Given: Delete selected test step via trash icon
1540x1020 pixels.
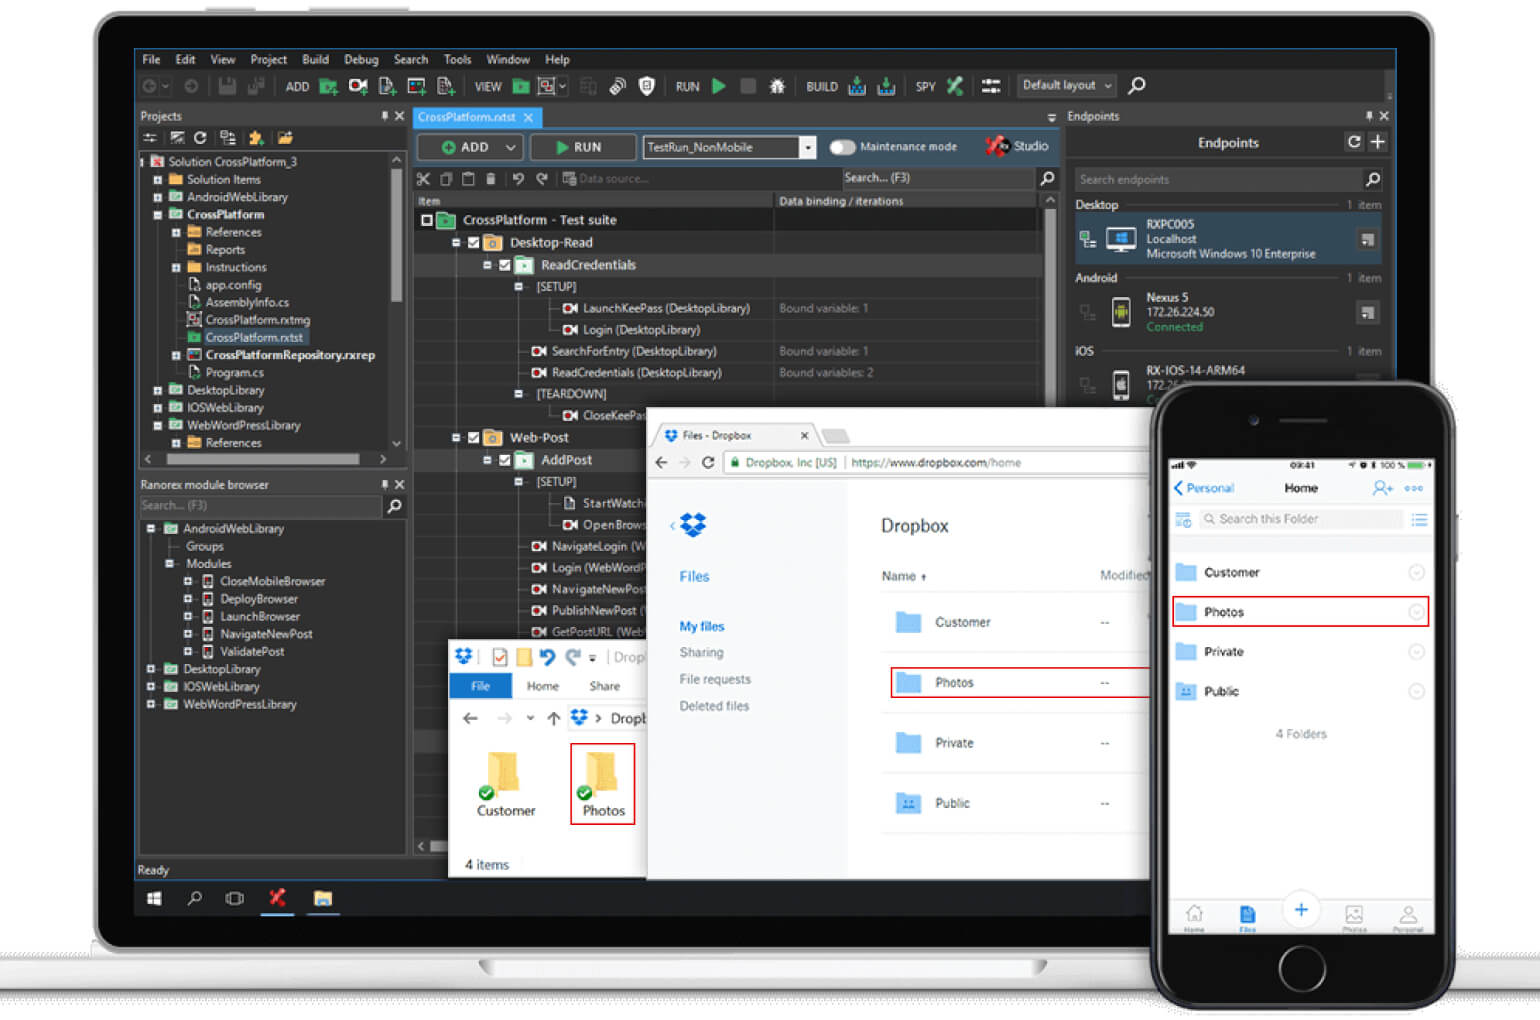Looking at the screenshot, I should tap(490, 178).
